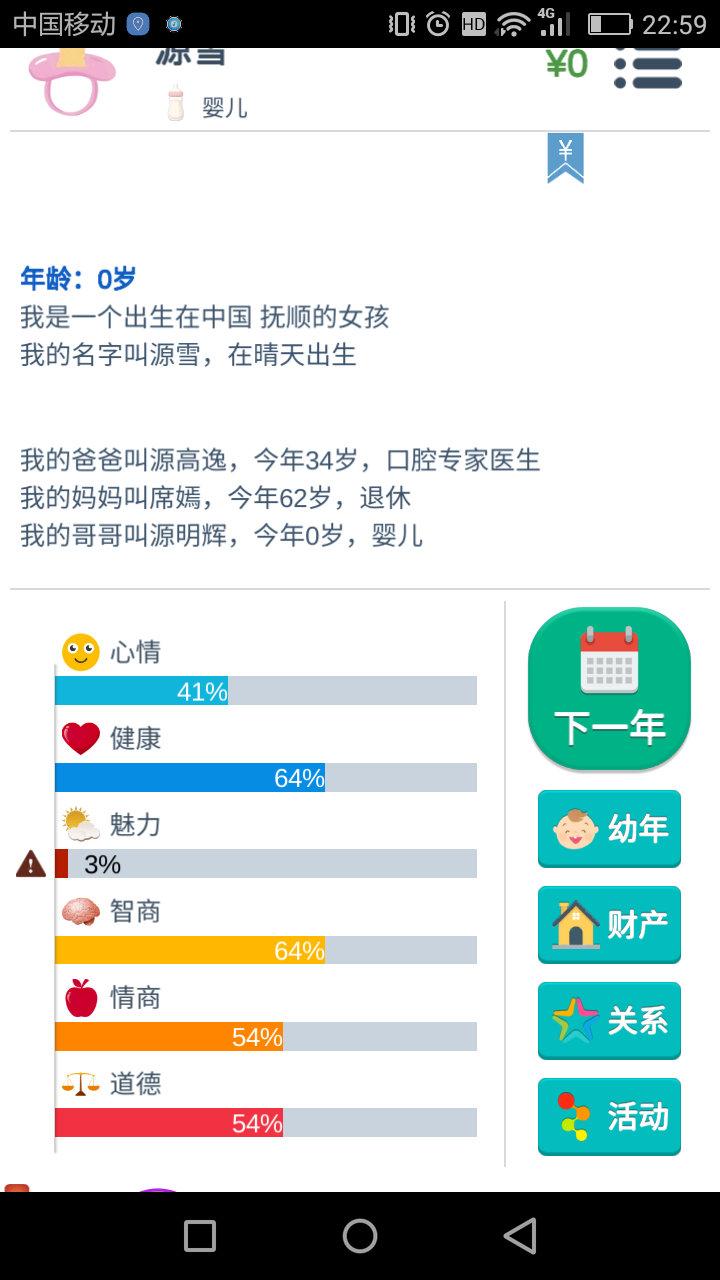Viewport: 720px width, 1280px height.
Task: Tap the red warning triangle beside 魅力
Action: (31, 863)
